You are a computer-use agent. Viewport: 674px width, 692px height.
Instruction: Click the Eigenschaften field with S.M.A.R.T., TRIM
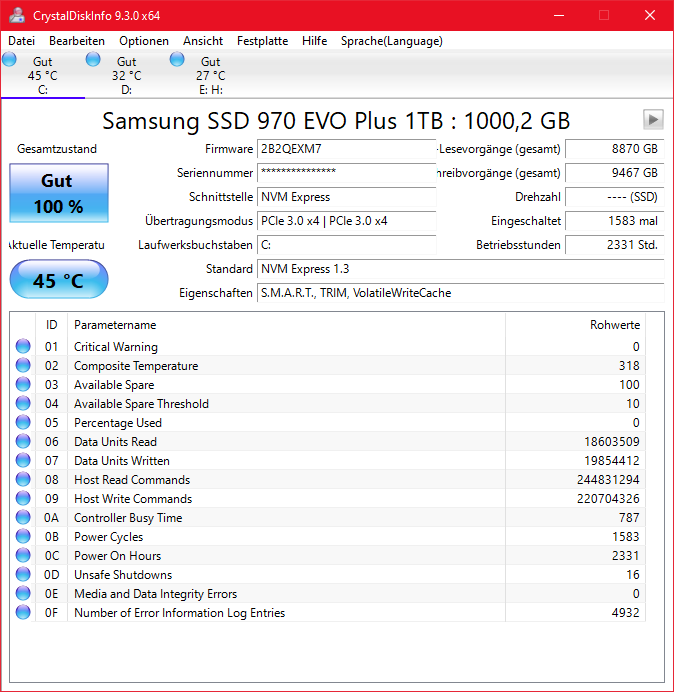pos(460,293)
